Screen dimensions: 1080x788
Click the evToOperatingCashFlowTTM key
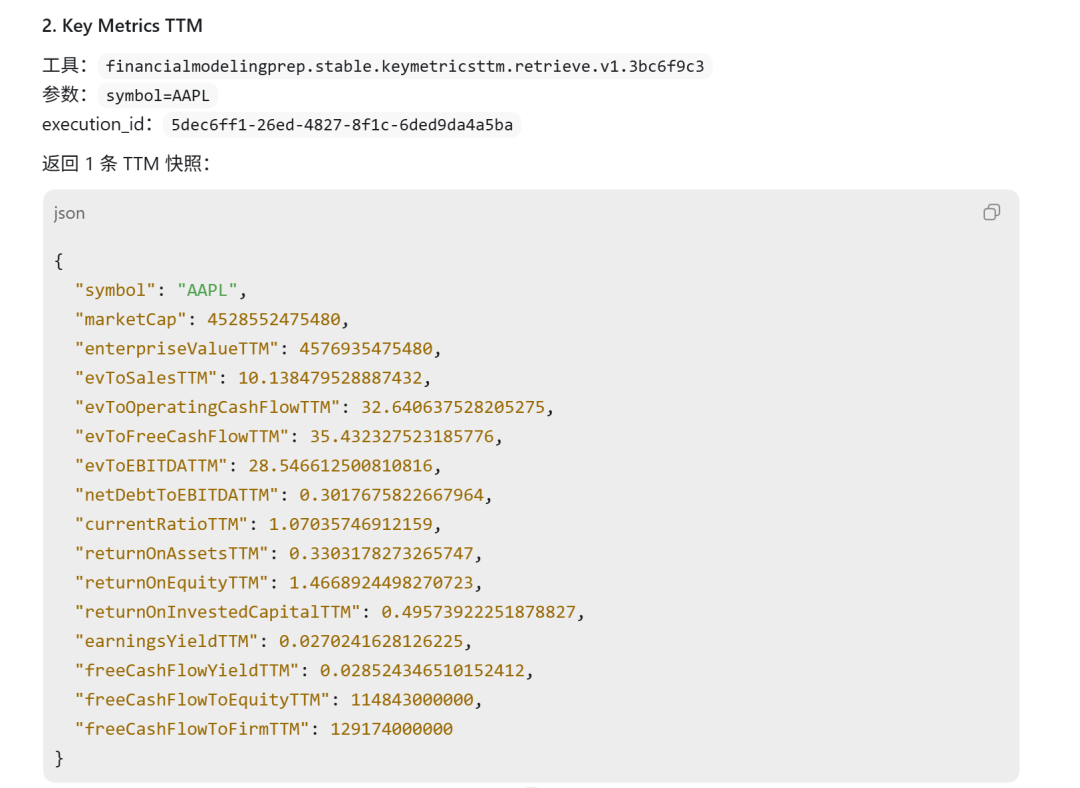[x=207, y=407]
